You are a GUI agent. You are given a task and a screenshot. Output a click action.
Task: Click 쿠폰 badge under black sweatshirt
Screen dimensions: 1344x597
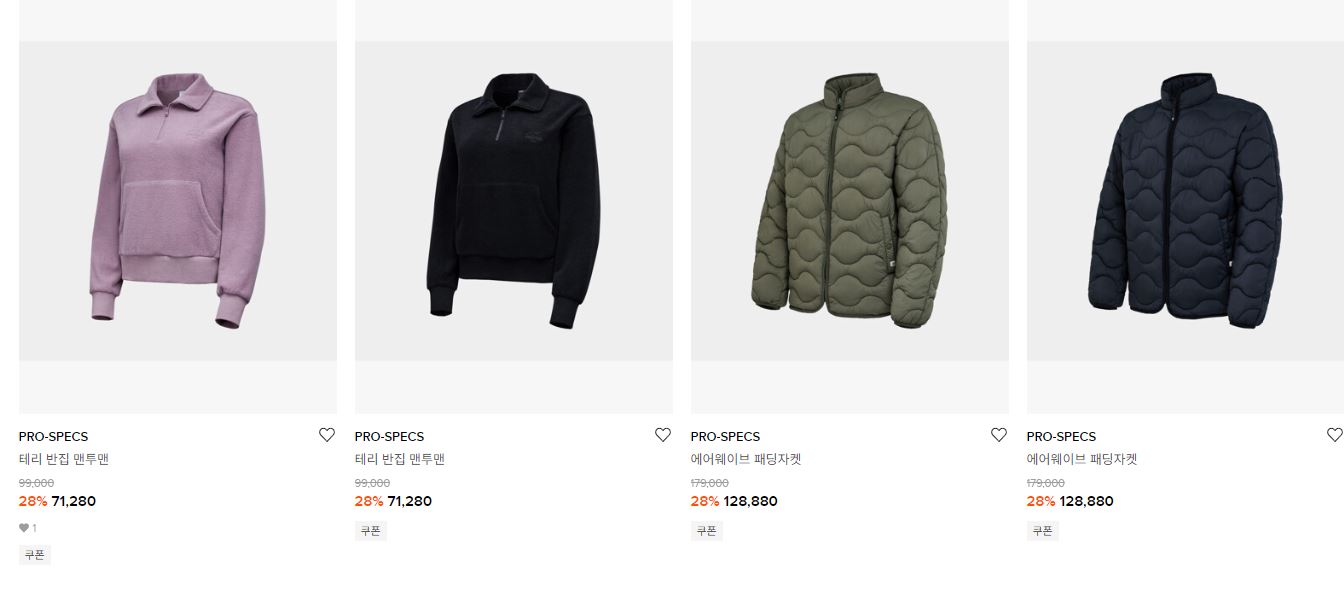371,531
